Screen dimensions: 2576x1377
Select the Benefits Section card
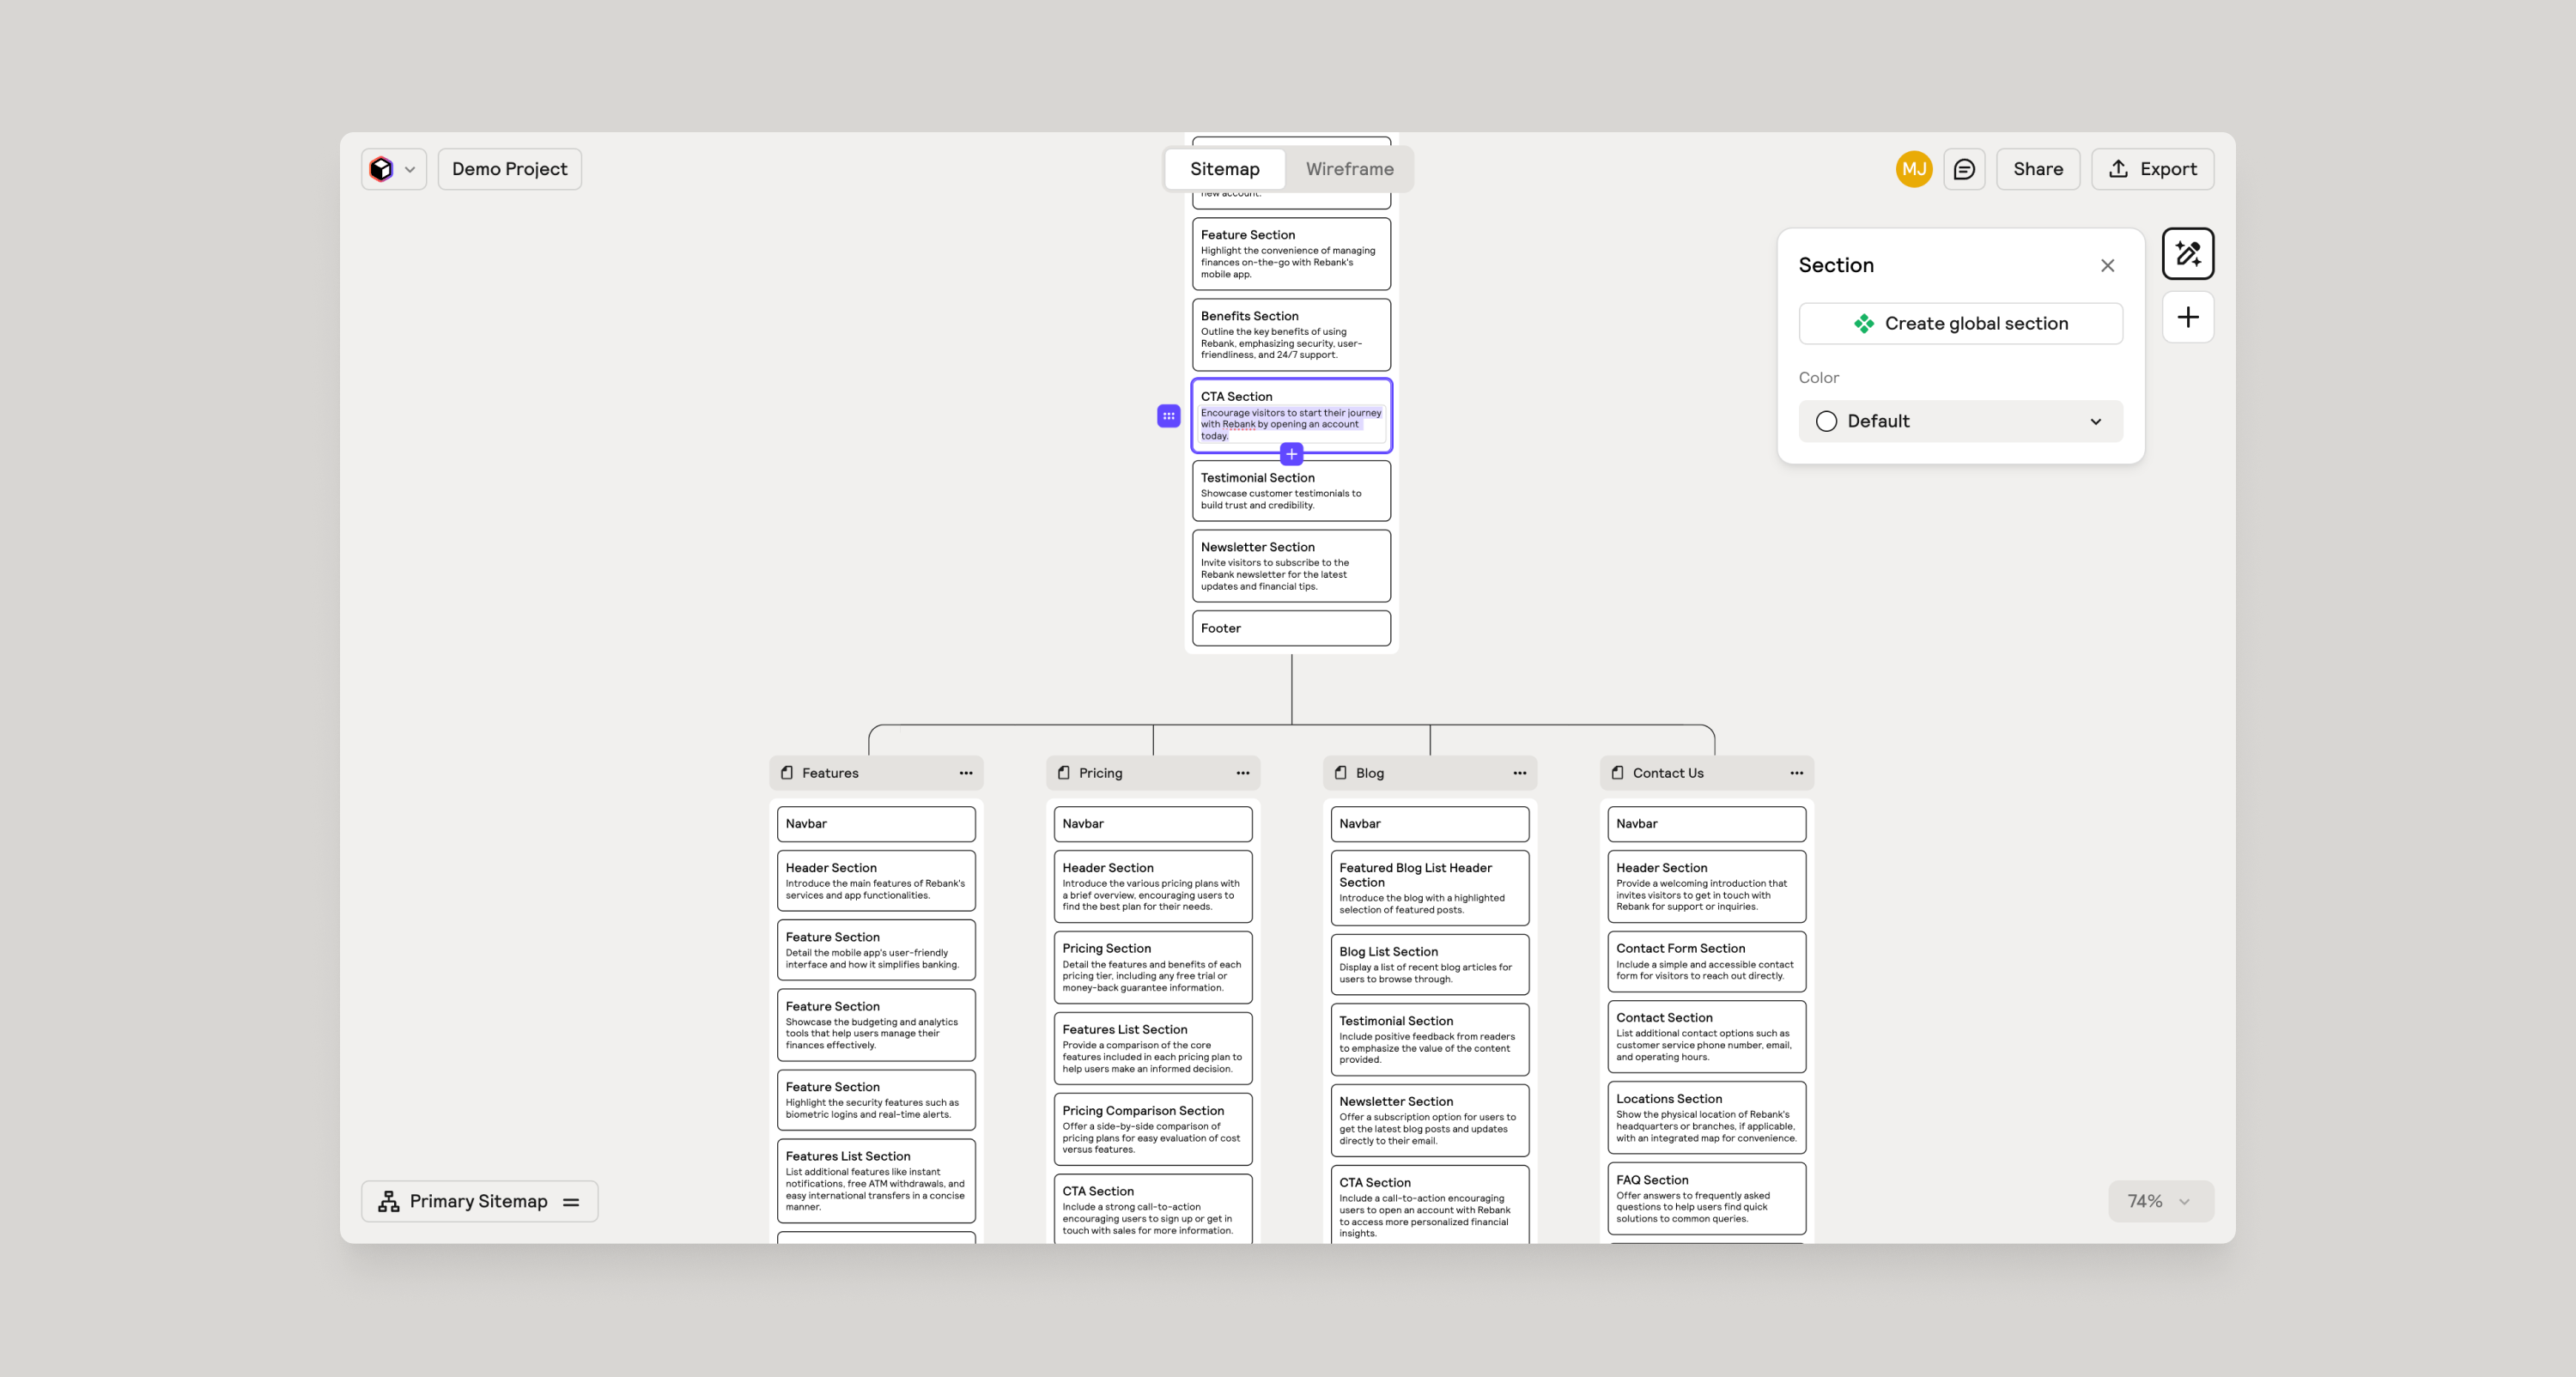[1291, 335]
